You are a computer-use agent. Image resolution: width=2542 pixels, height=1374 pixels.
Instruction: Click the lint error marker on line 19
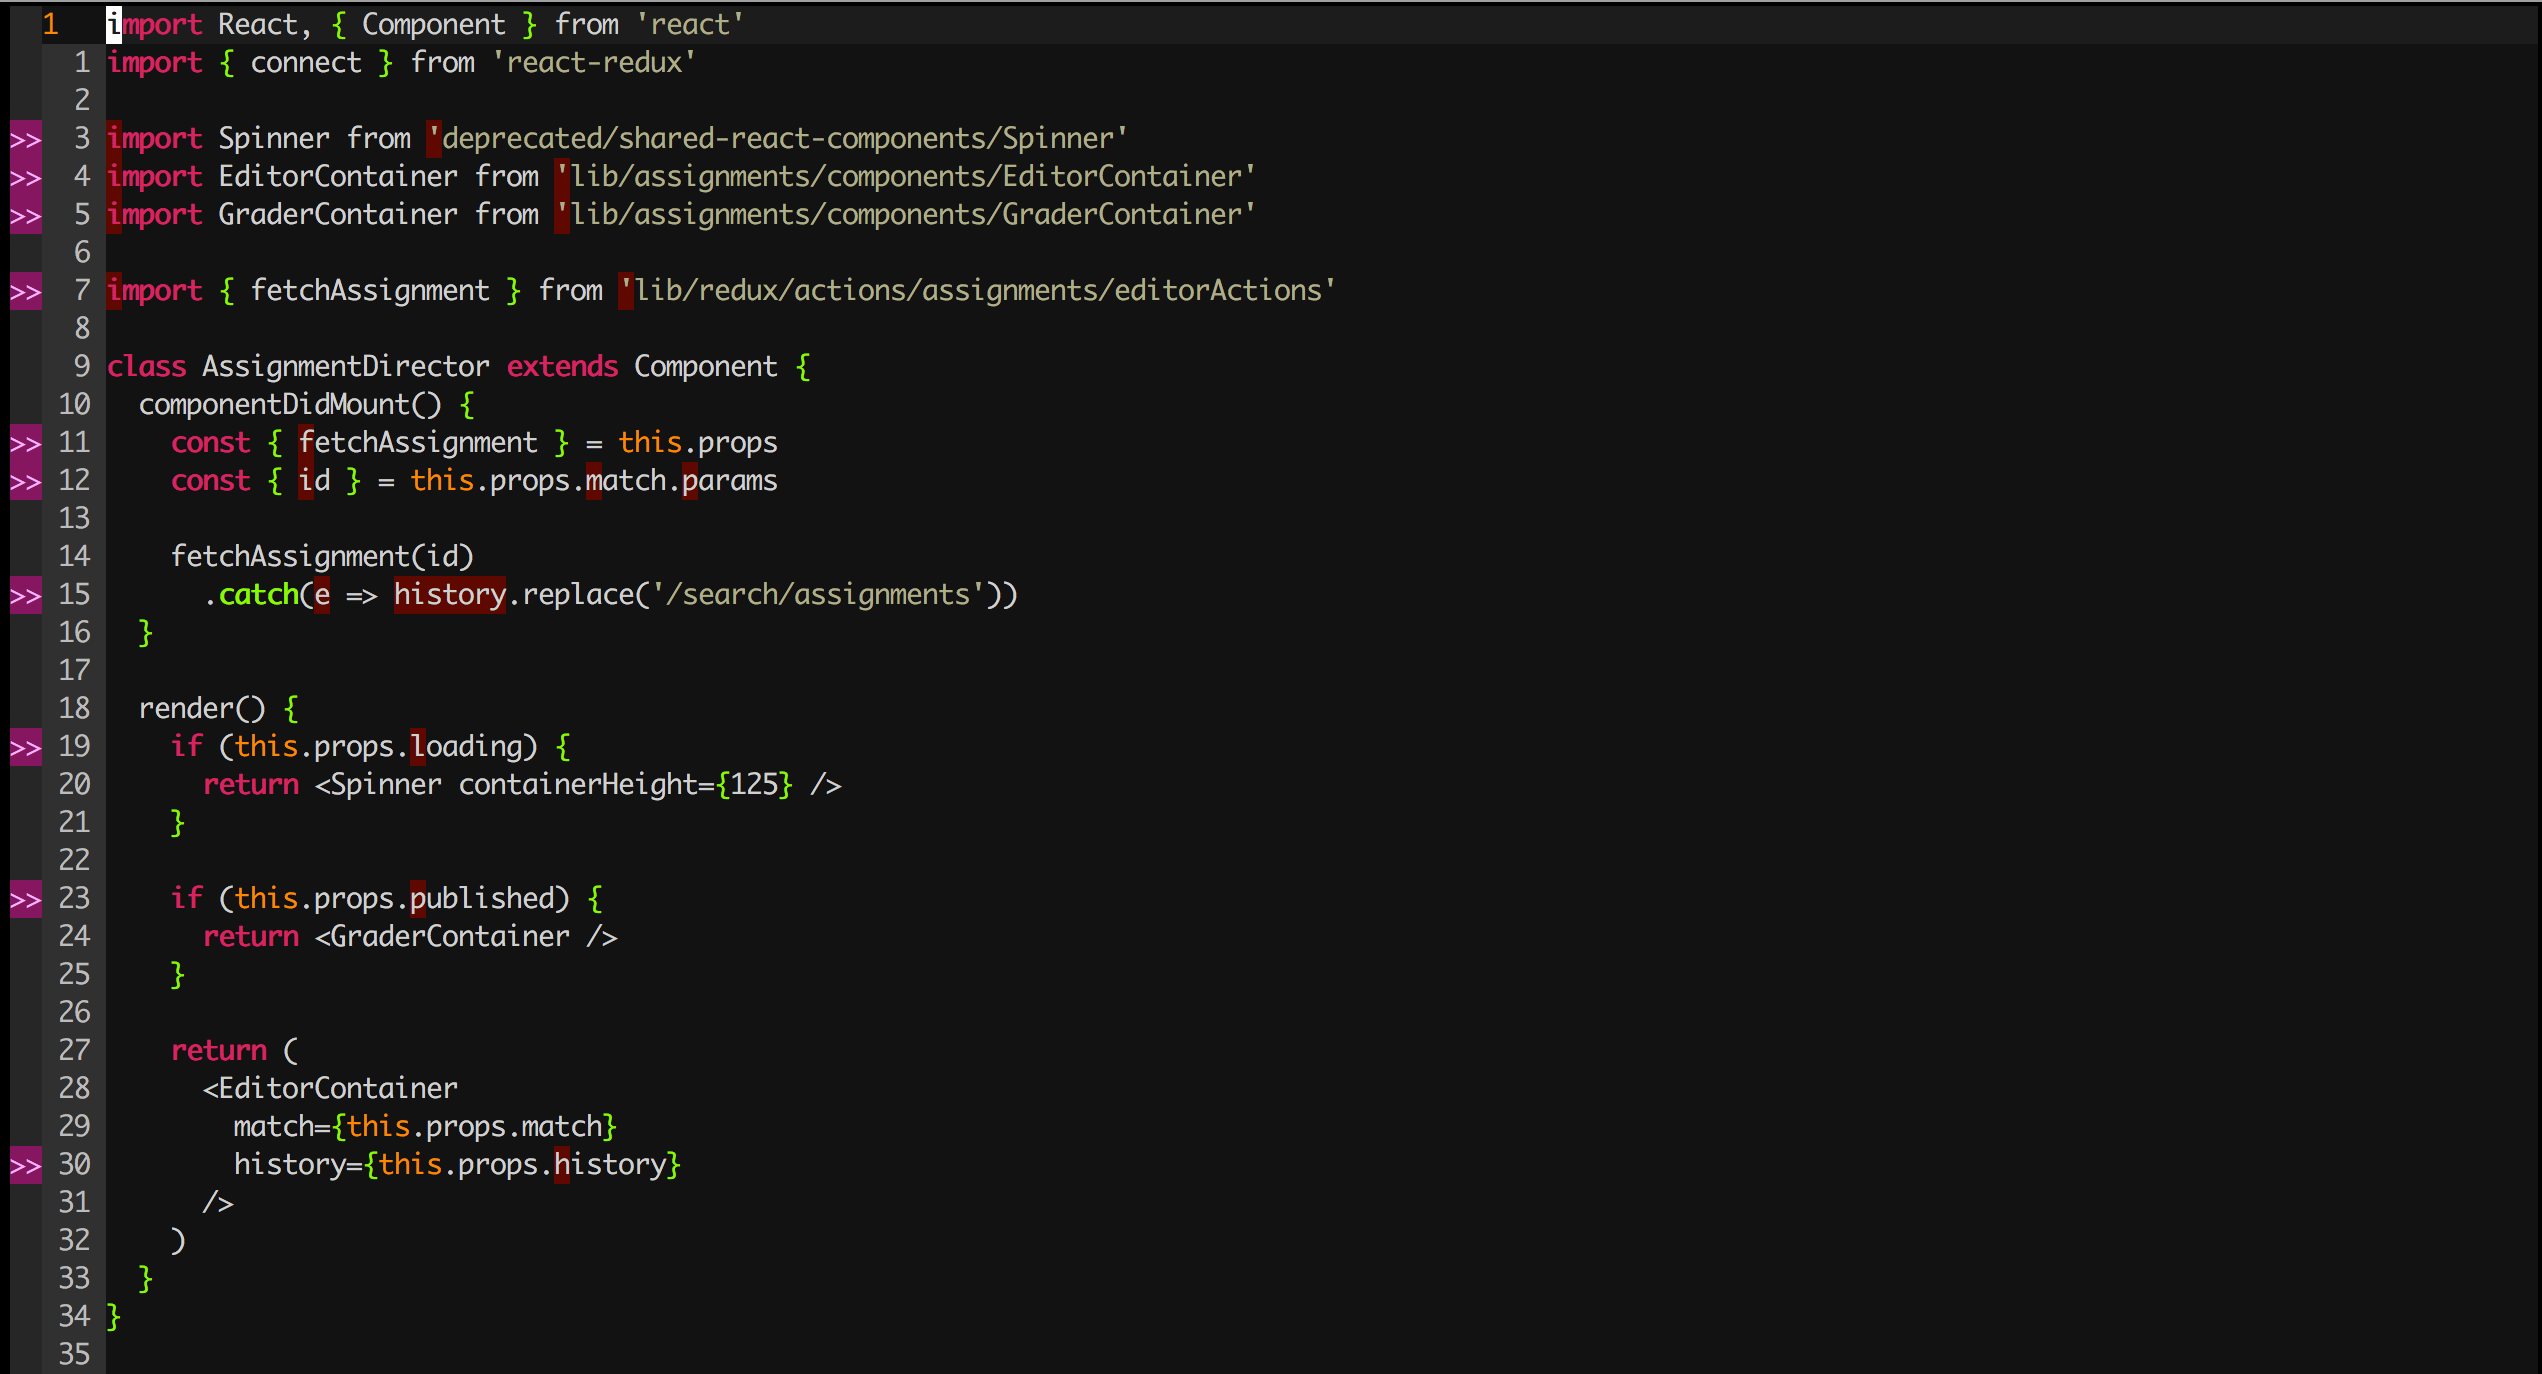click(25, 747)
